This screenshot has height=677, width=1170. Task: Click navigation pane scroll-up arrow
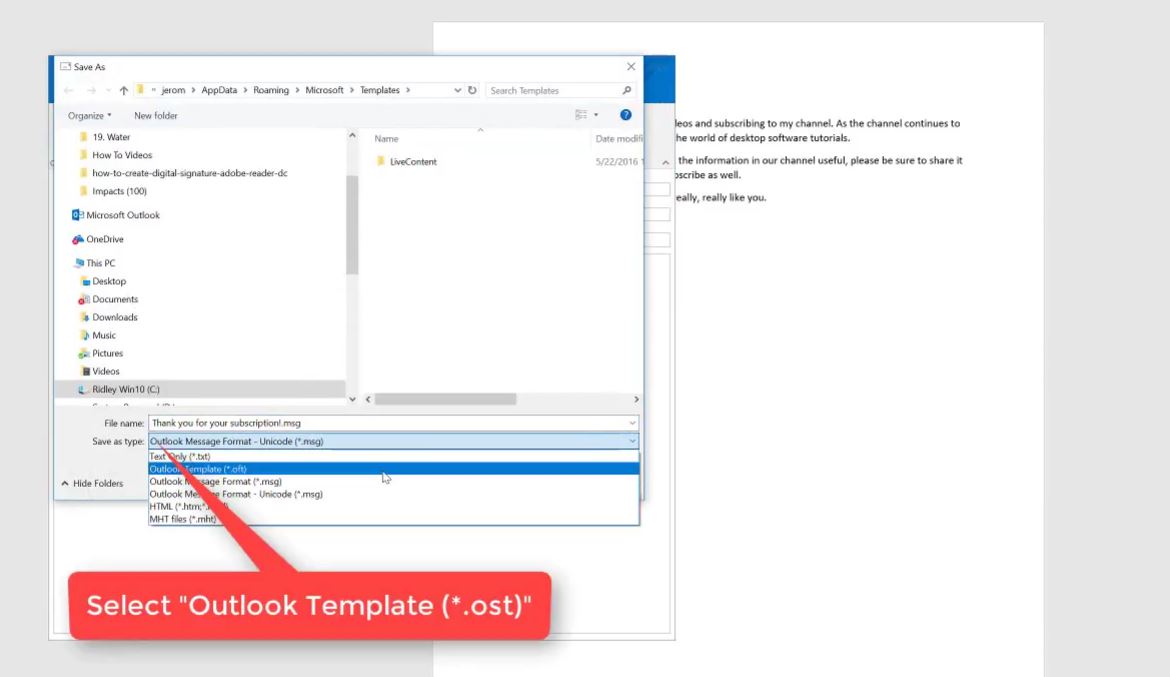[352, 135]
